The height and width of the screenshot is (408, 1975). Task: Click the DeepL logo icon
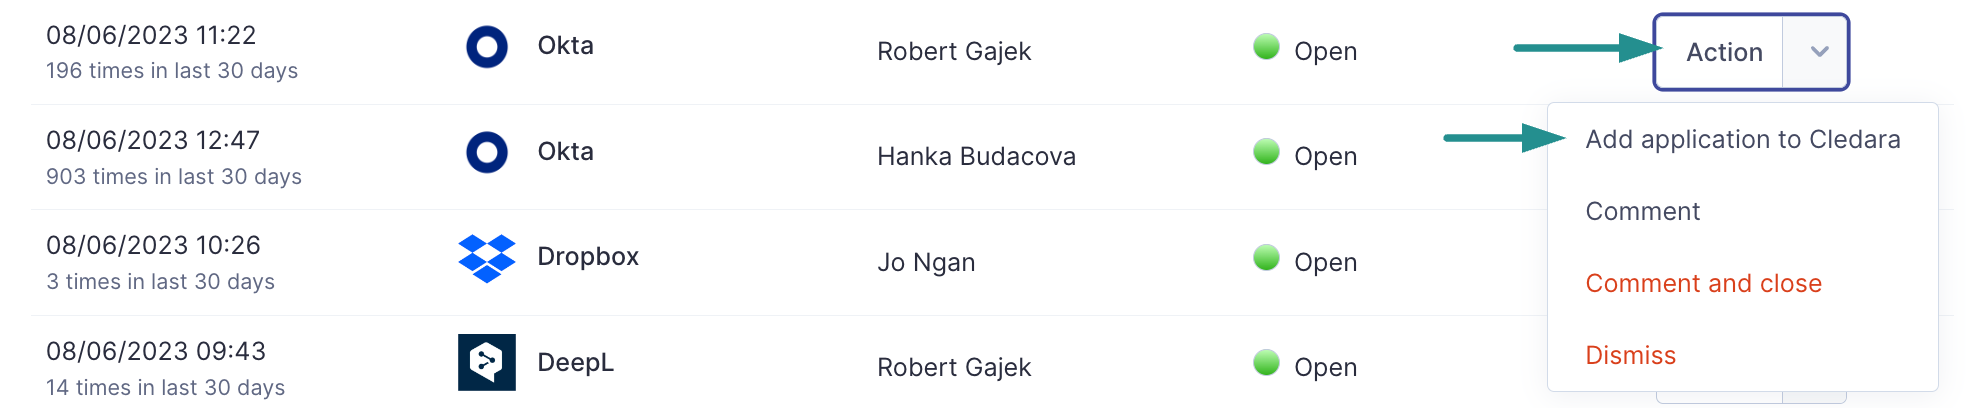pyautogui.click(x=487, y=362)
